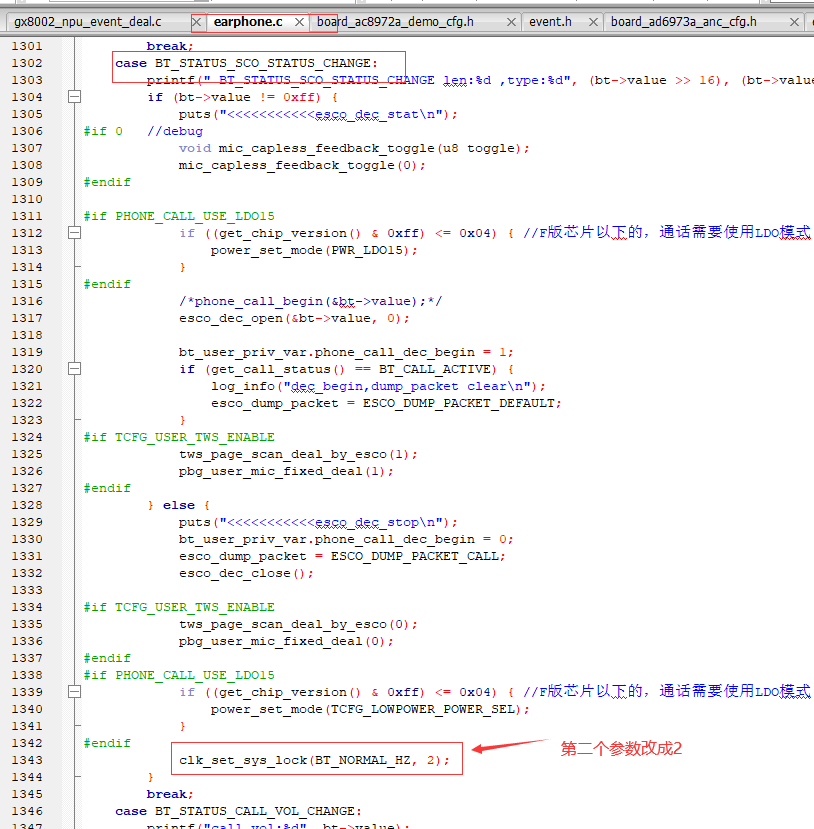Click the '} else {' line
Image resolution: width=814 pixels, height=829 pixels.
(179, 505)
